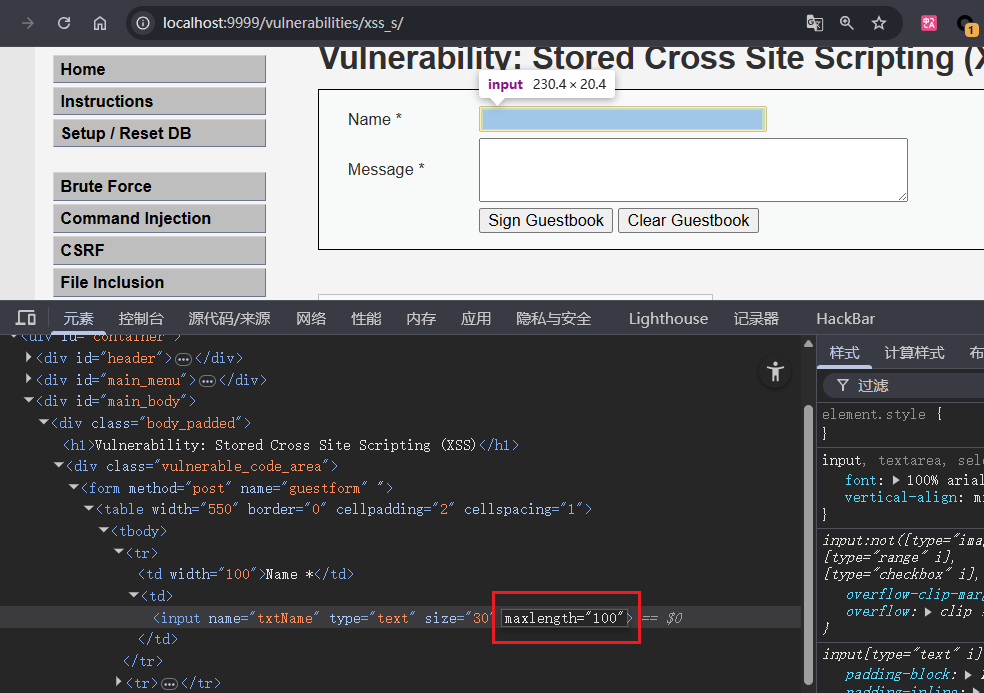Viewport: 984px width, 693px height.
Task: Open the HackBar DevTools tab
Action: [845, 318]
